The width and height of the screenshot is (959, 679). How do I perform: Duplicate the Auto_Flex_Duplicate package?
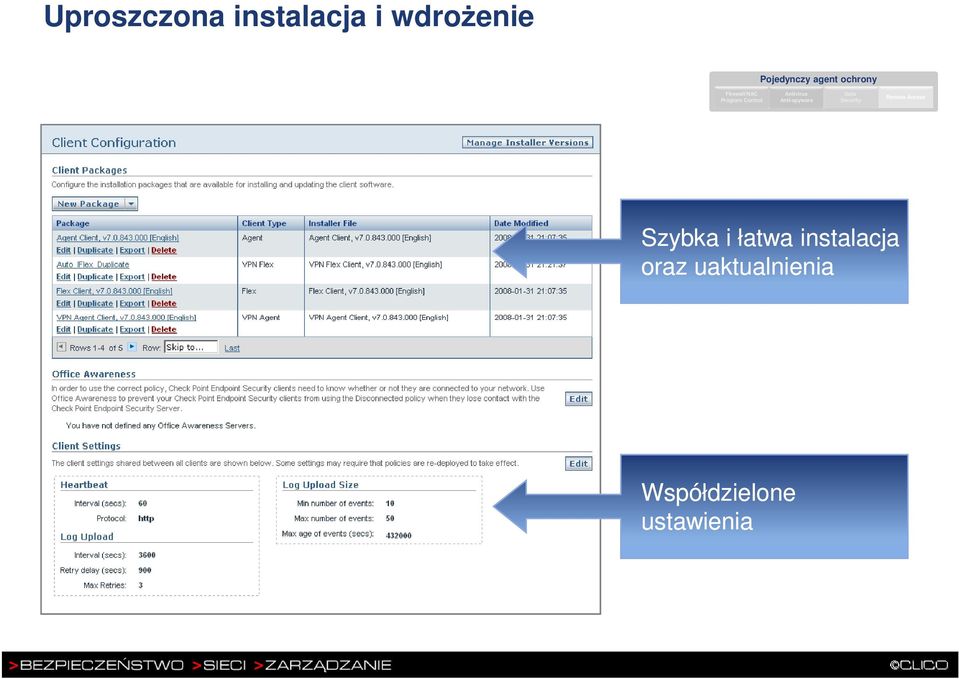click(95, 276)
